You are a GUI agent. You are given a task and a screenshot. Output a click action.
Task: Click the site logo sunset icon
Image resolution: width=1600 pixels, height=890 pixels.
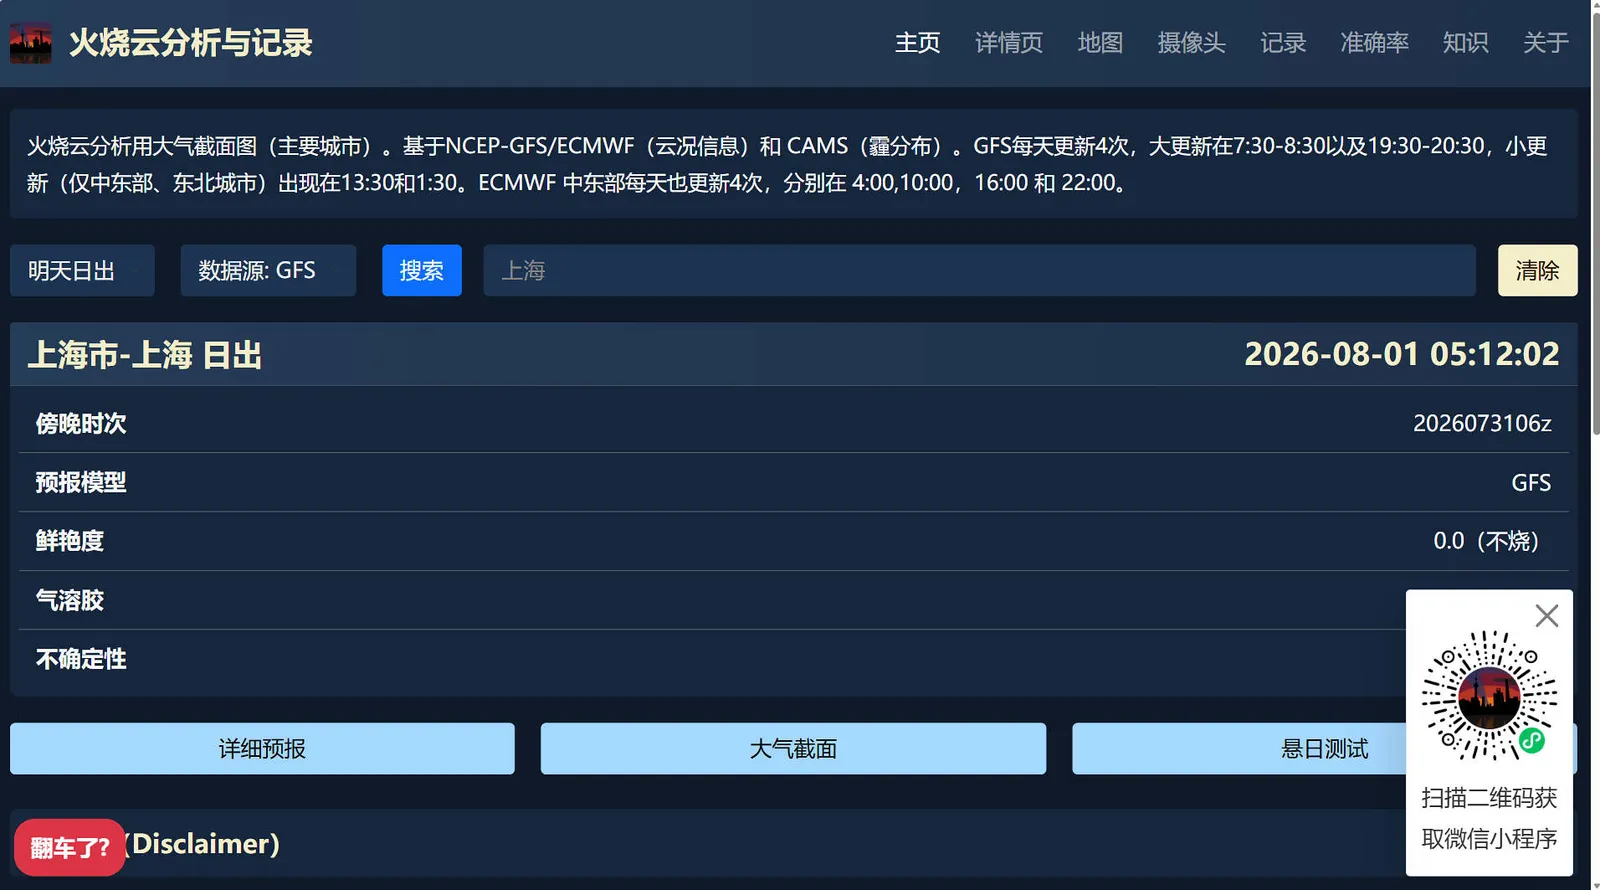click(x=31, y=43)
